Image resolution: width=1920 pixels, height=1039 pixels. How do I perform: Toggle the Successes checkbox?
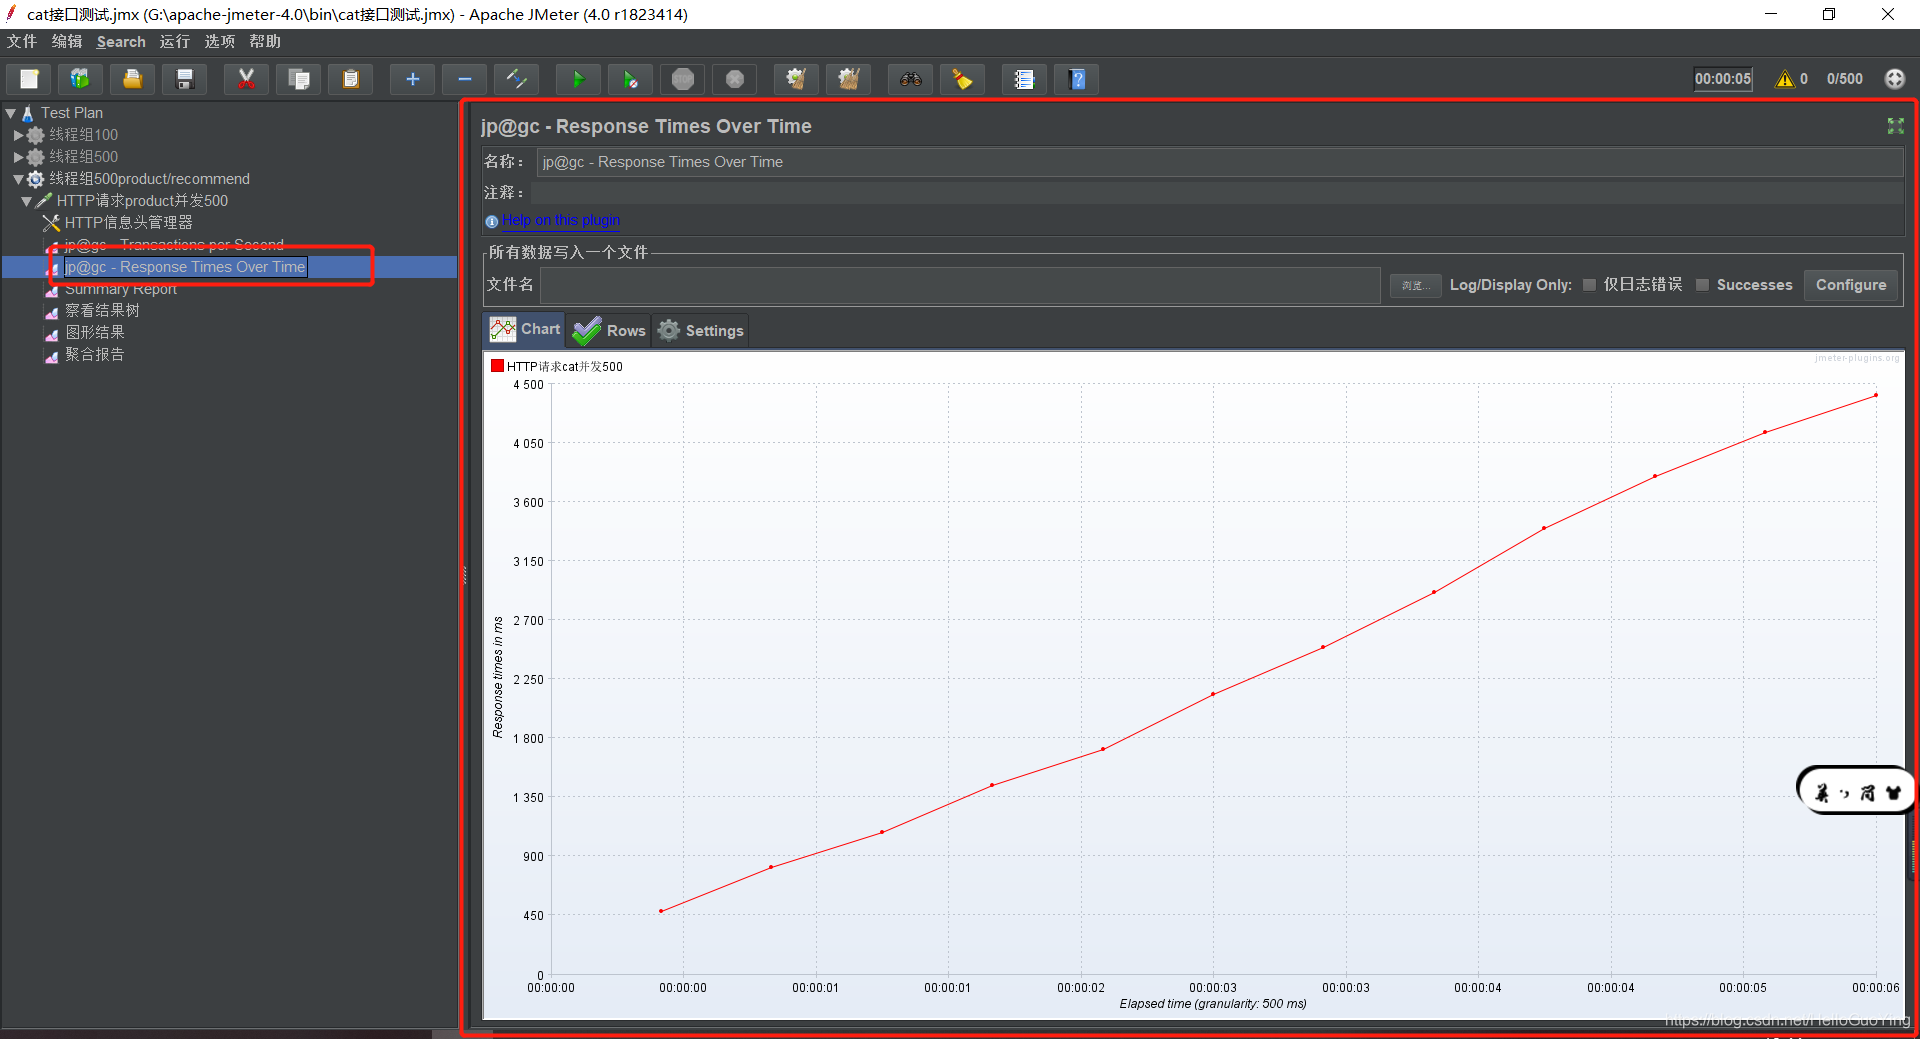tap(1702, 285)
